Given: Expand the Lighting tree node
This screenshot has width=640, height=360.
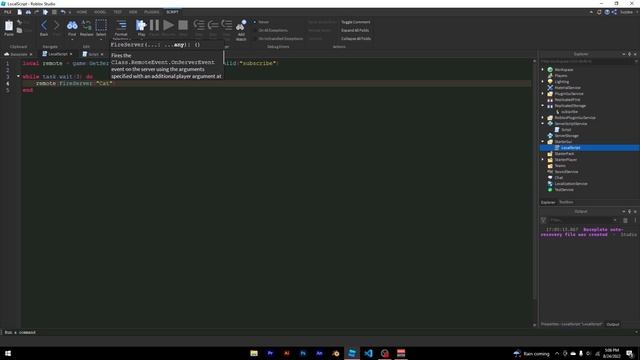Looking at the screenshot, I should 543,82.
